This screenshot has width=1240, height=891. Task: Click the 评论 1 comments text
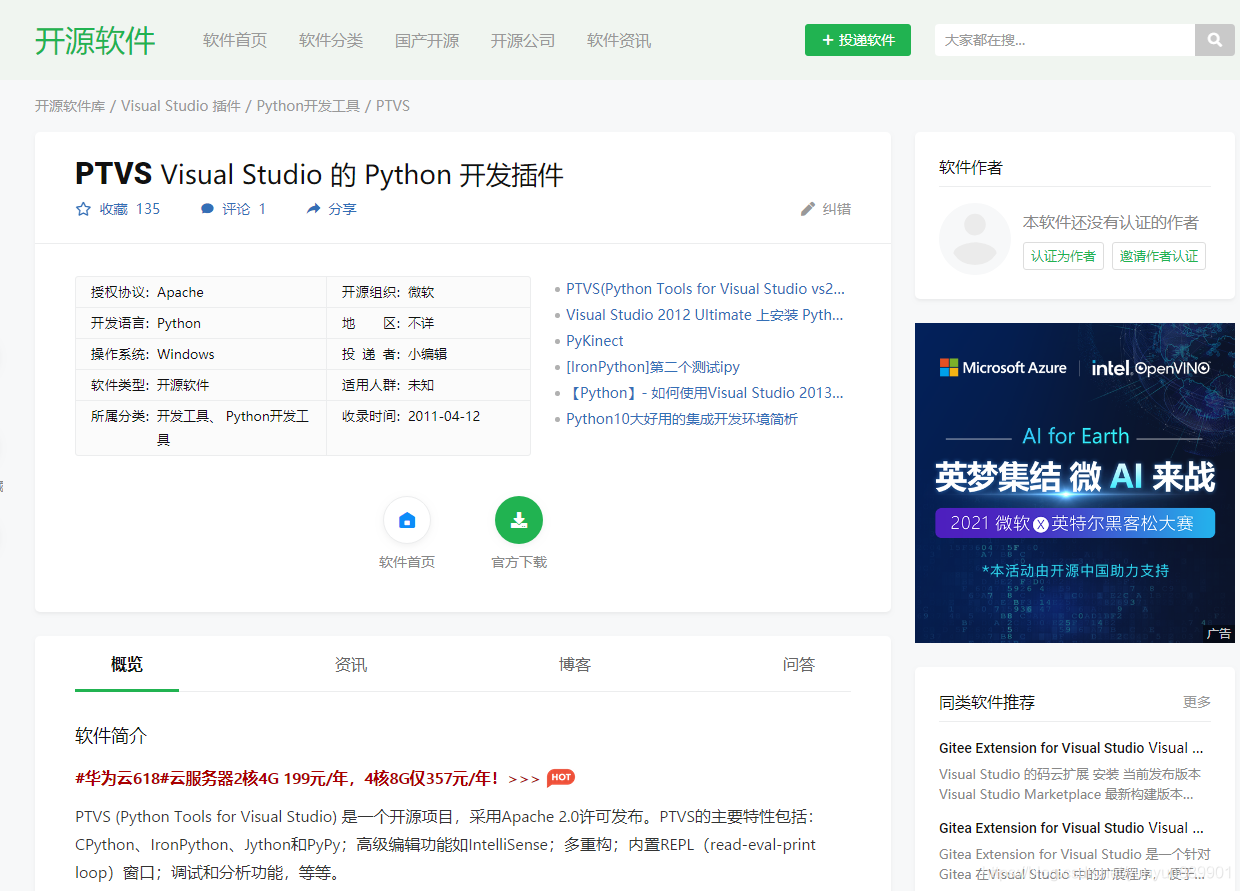(x=244, y=209)
